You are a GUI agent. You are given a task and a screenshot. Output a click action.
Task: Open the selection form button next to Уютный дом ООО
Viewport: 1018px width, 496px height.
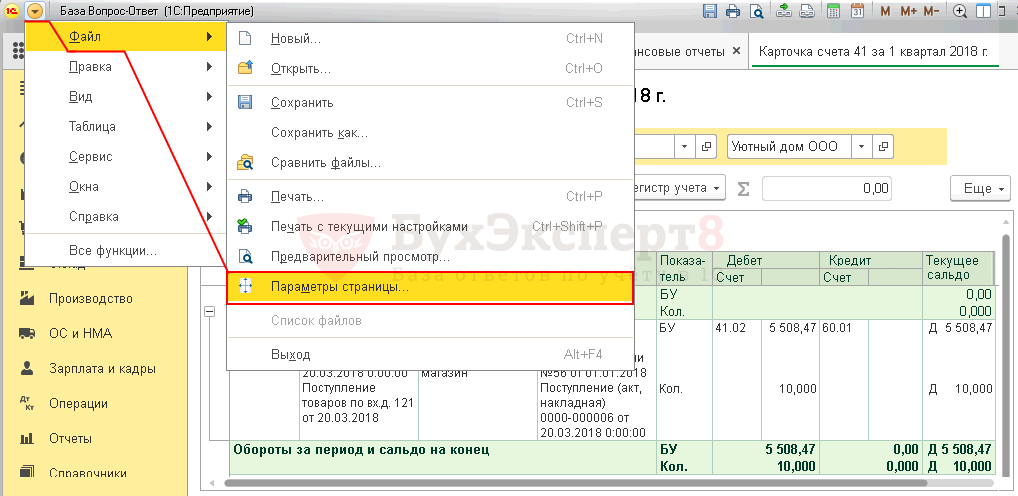(x=882, y=146)
